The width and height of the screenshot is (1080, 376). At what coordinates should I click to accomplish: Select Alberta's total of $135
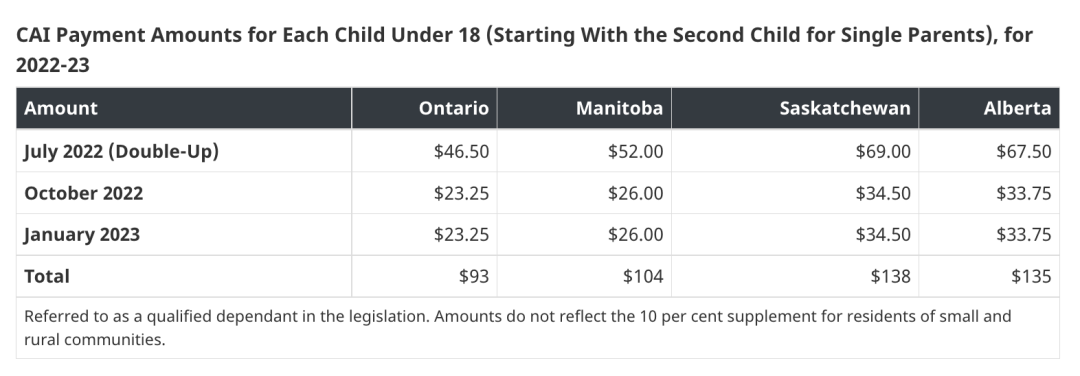point(1031,276)
